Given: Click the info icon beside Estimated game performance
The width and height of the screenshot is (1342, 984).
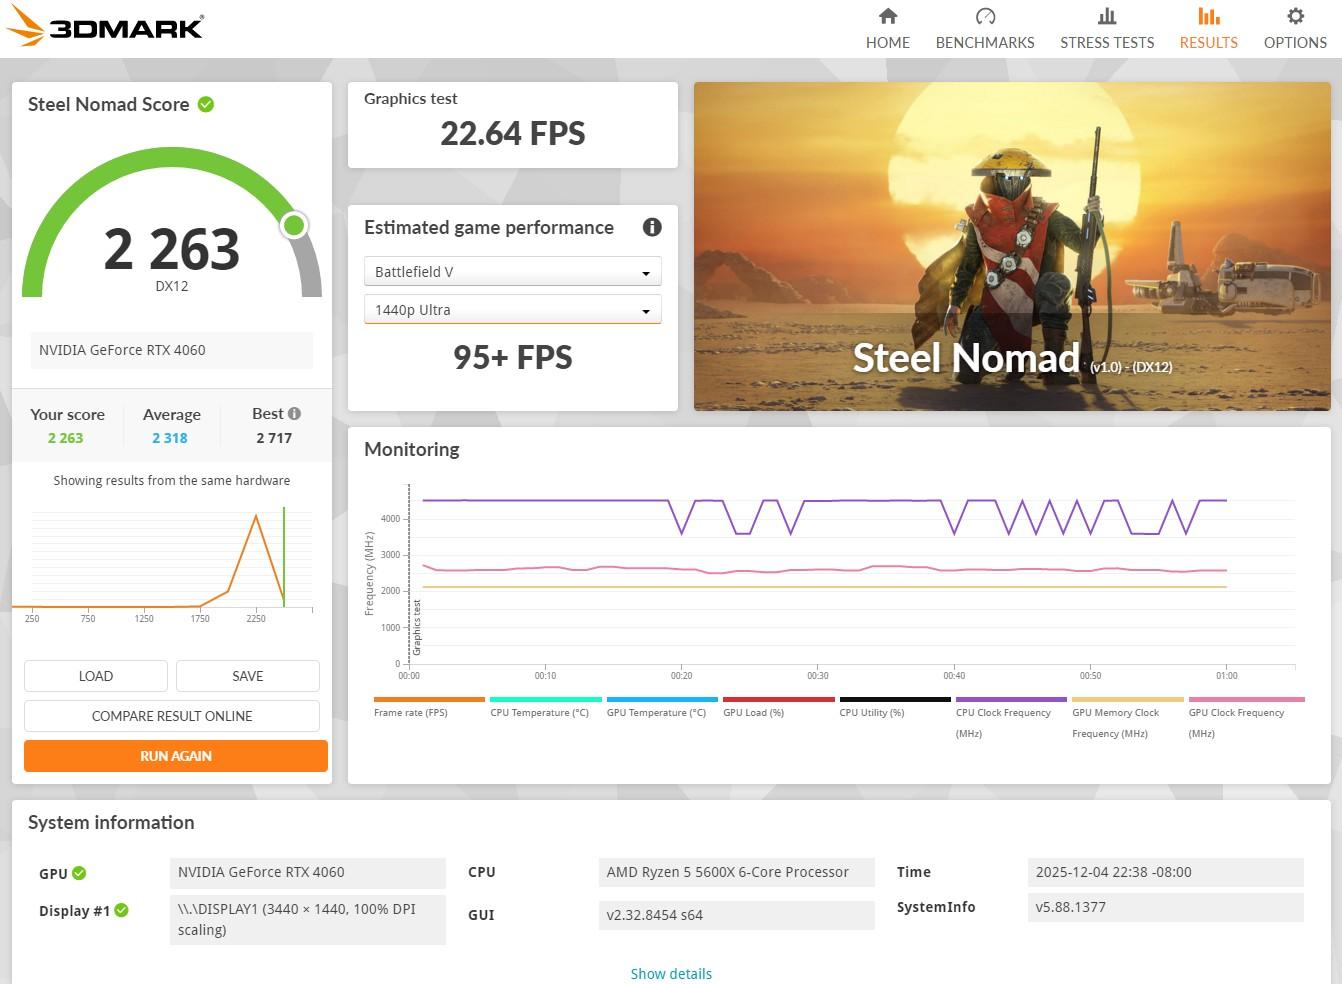Looking at the screenshot, I should point(652,227).
